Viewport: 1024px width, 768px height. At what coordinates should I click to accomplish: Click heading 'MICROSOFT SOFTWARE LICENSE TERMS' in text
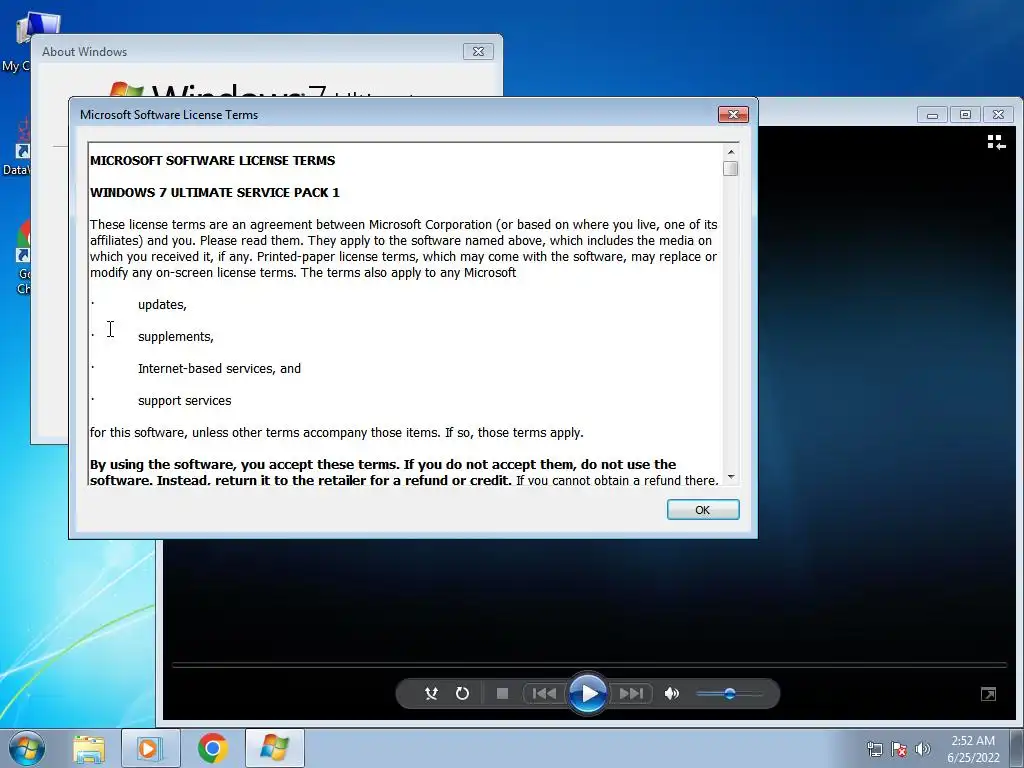(x=212, y=161)
